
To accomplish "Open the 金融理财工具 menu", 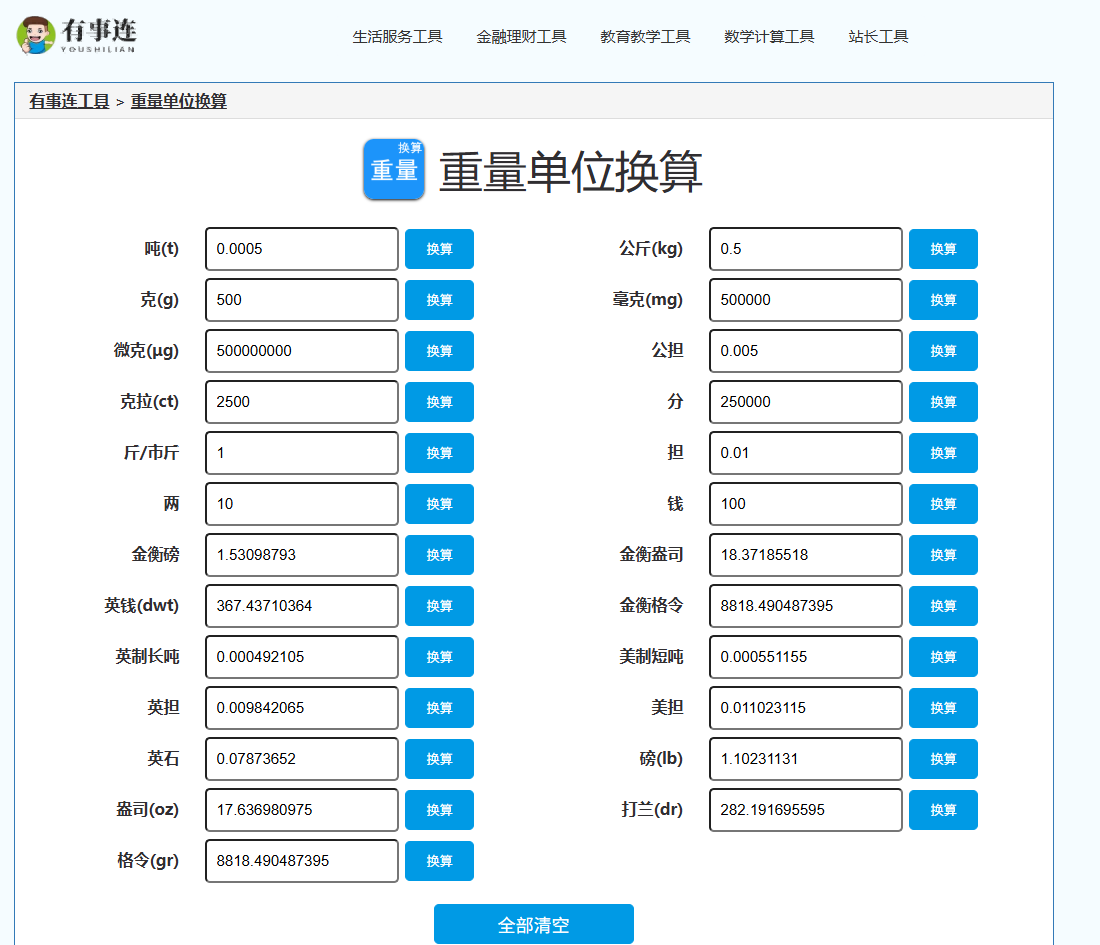I will [521, 37].
